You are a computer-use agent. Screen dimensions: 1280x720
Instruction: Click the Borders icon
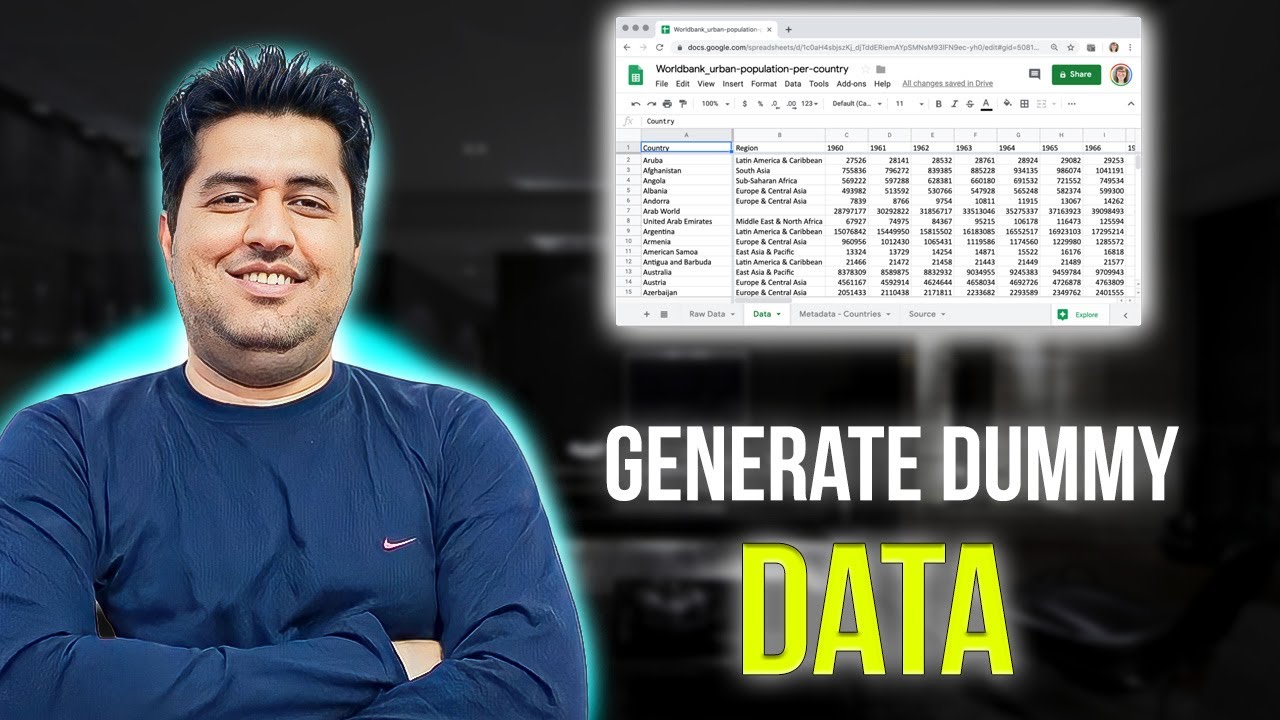[x=1024, y=104]
